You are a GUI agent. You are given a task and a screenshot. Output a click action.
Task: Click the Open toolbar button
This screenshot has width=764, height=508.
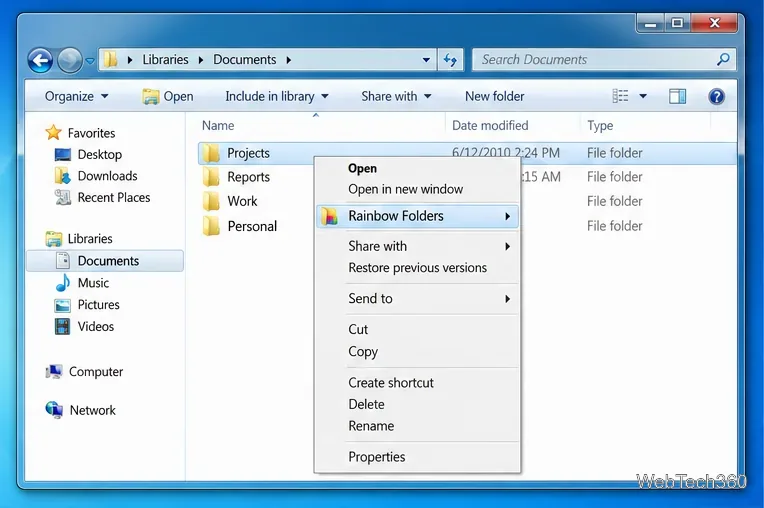(168, 96)
